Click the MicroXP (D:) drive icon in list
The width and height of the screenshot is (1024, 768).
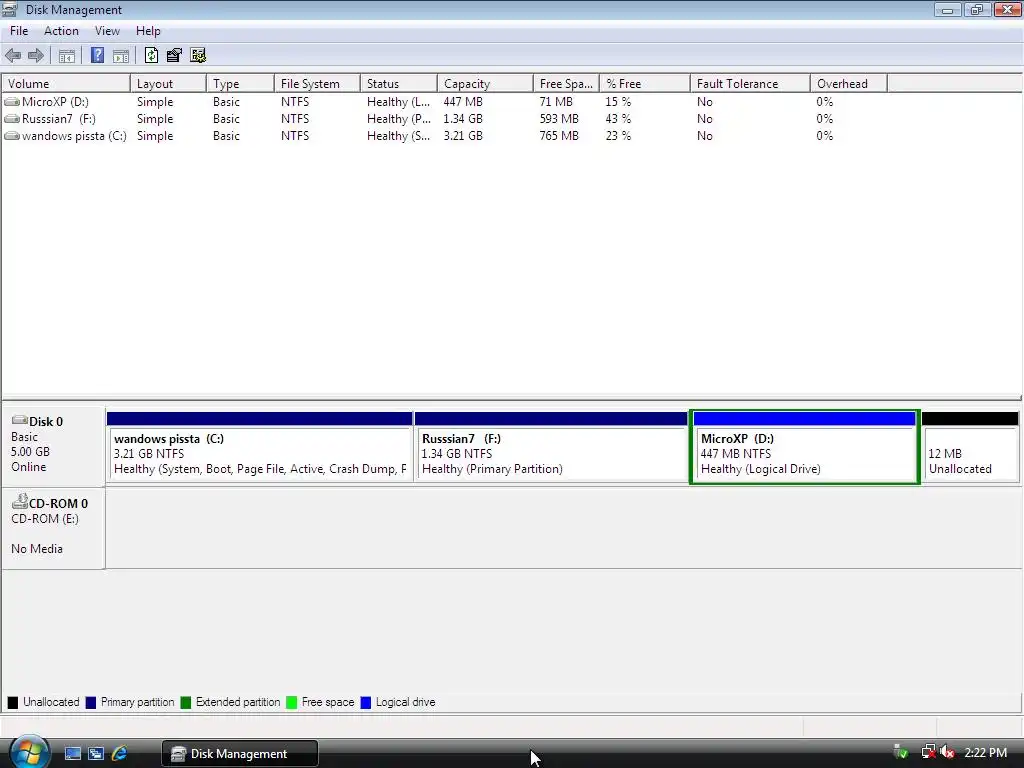click(12, 102)
